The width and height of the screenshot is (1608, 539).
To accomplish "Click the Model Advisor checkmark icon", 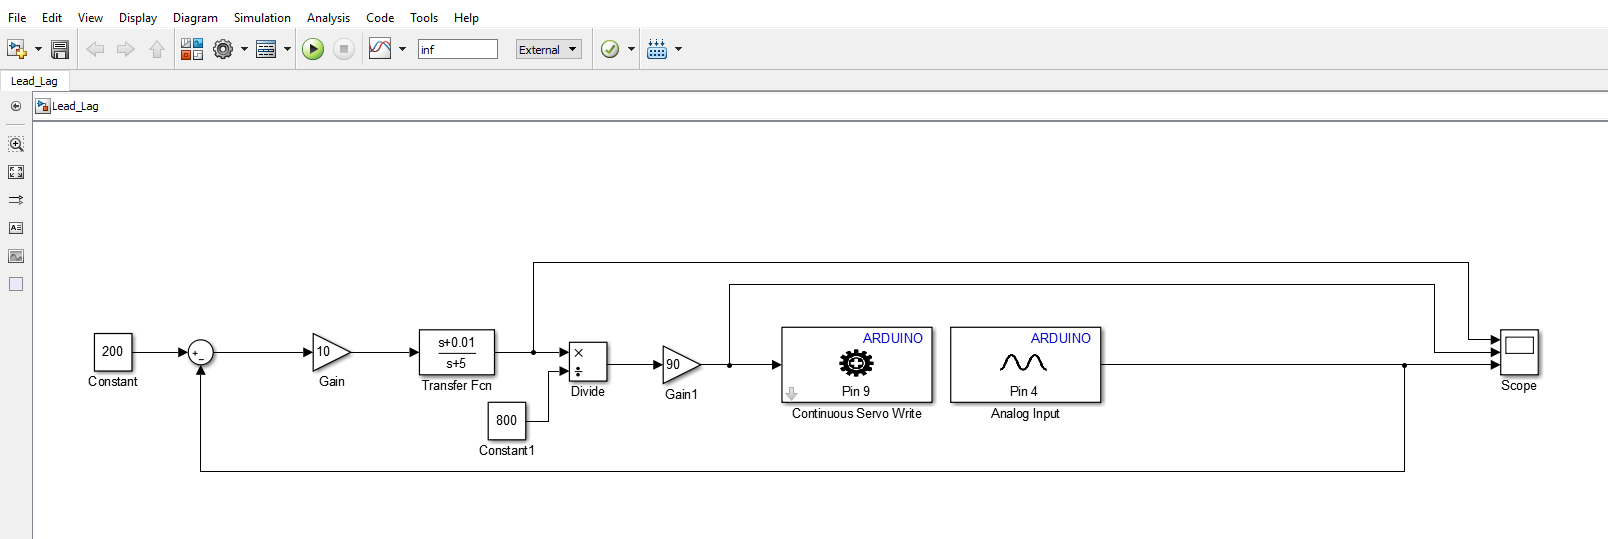I will (x=610, y=49).
